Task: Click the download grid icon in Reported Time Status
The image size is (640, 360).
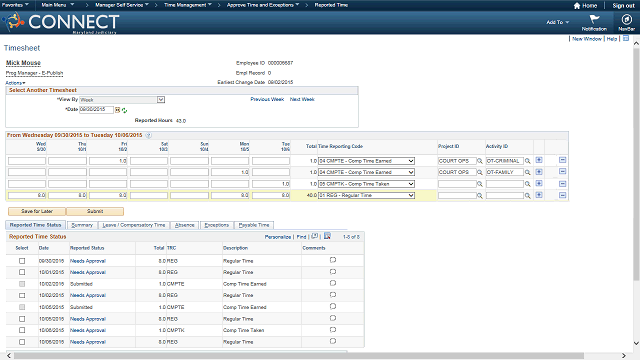Action: [x=327, y=236]
